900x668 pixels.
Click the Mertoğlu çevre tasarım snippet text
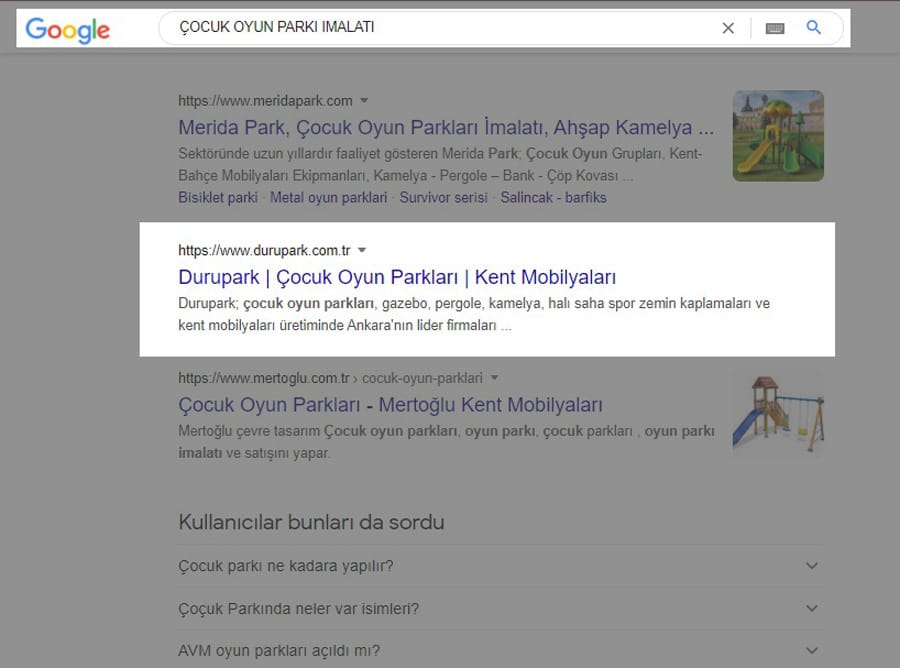446,442
